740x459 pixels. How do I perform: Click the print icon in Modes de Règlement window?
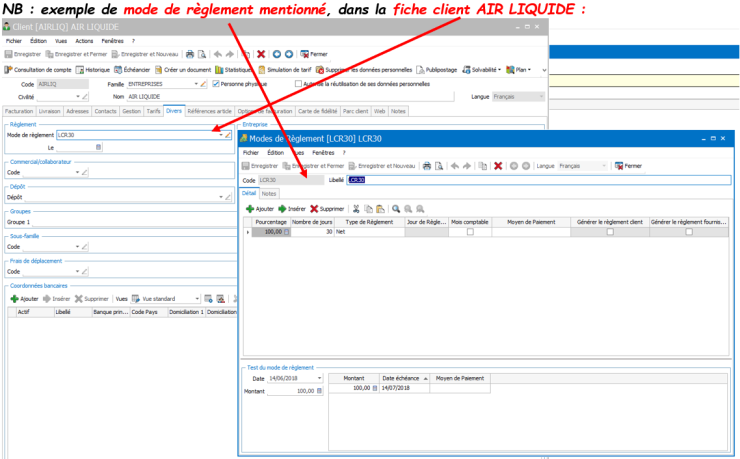pyautogui.click(x=427, y=166)
